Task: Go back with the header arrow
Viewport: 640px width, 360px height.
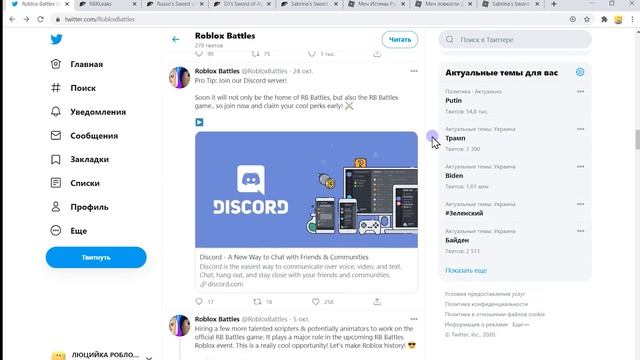Action: [x=176, y=39]
